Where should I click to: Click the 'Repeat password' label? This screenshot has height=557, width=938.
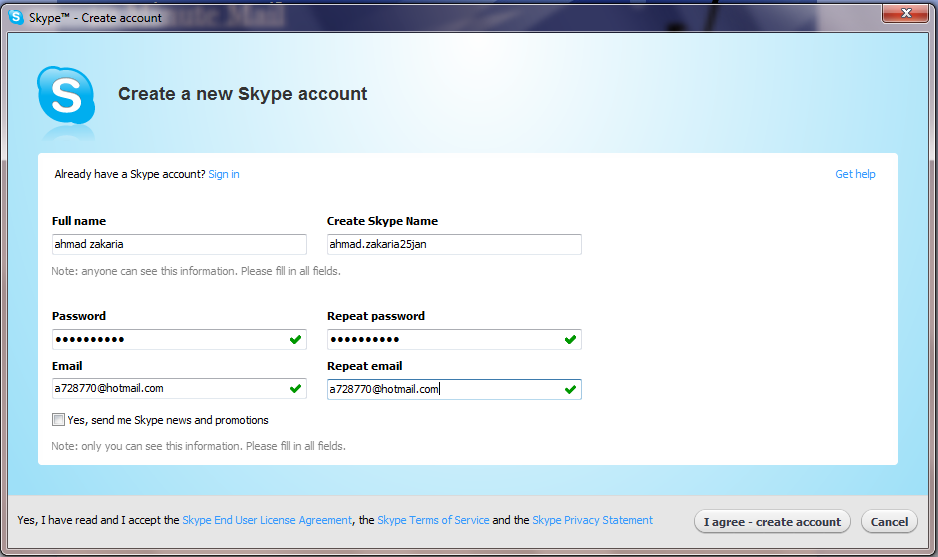376,316
